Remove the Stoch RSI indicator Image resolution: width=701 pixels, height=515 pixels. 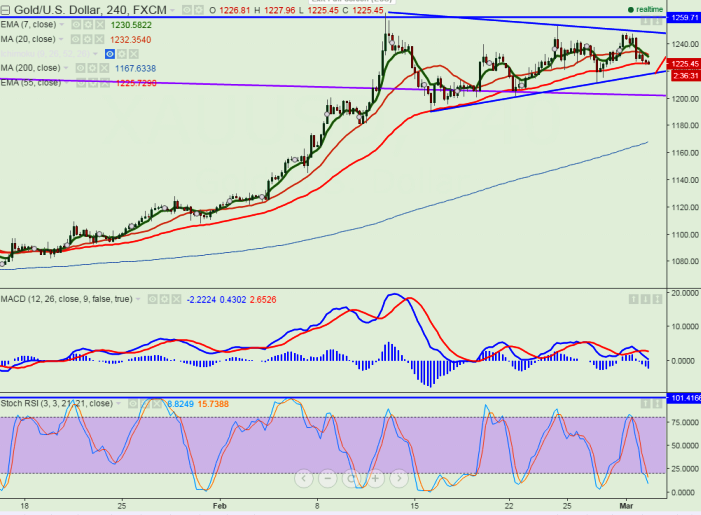click(x=156, y=404)
